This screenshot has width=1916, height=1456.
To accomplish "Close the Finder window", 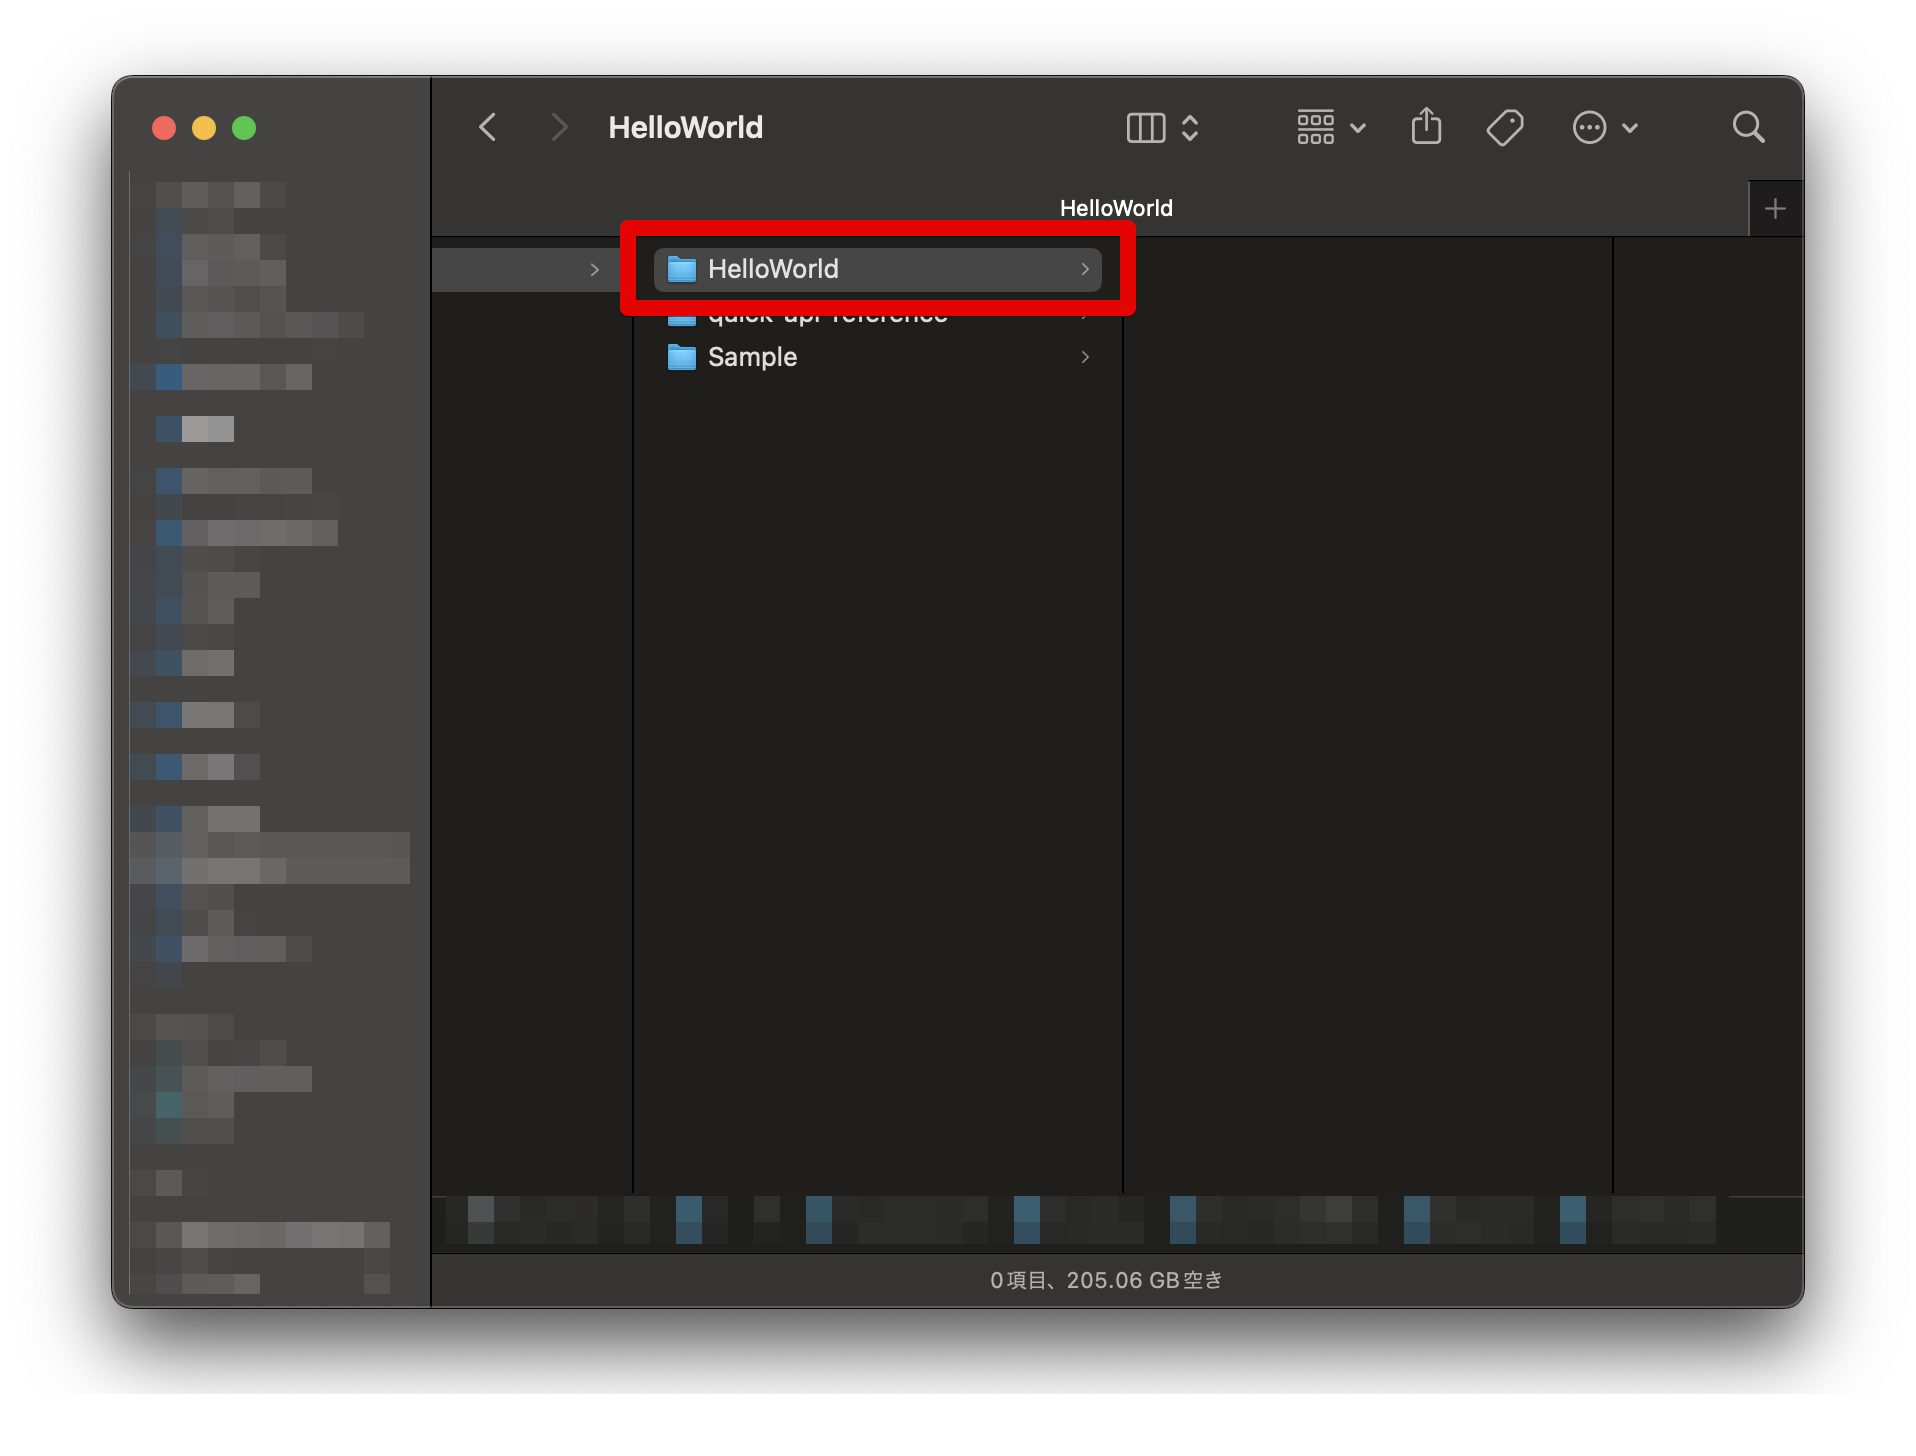I will click(164, 128).
